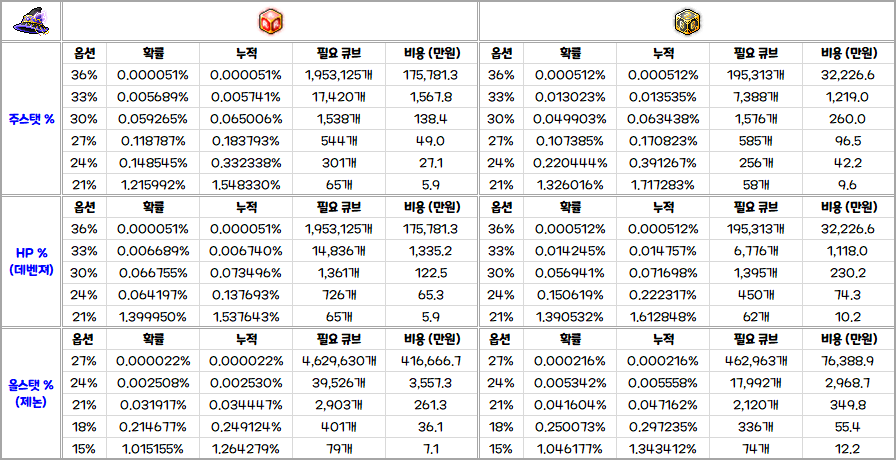The width and height of the screenshot is (896, 460).
Task: Select the cumulative value 1.717283%
Action: click(663, 185)
